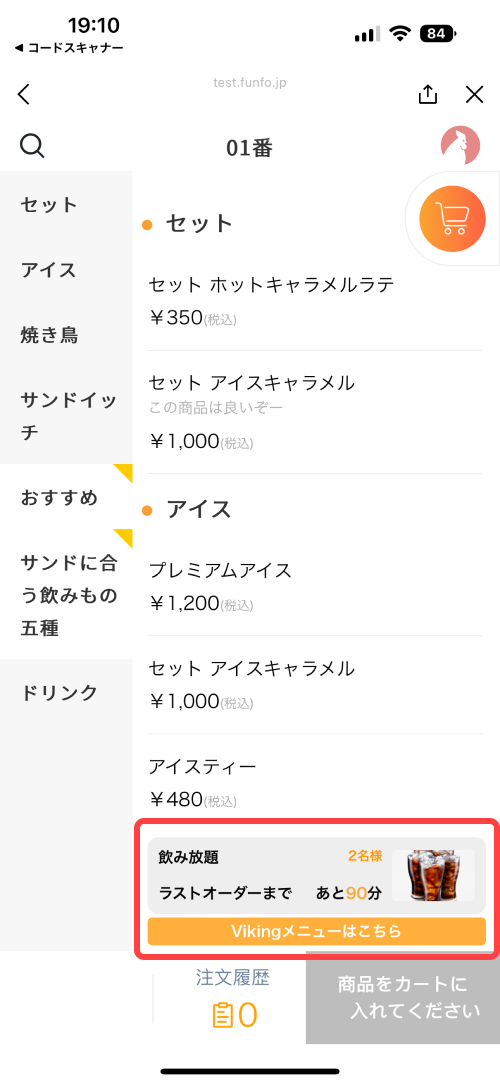The height and width of the screenshot is (1084, 500).
Task: Go back with the left chevron
Action: [x=24, y=94]
